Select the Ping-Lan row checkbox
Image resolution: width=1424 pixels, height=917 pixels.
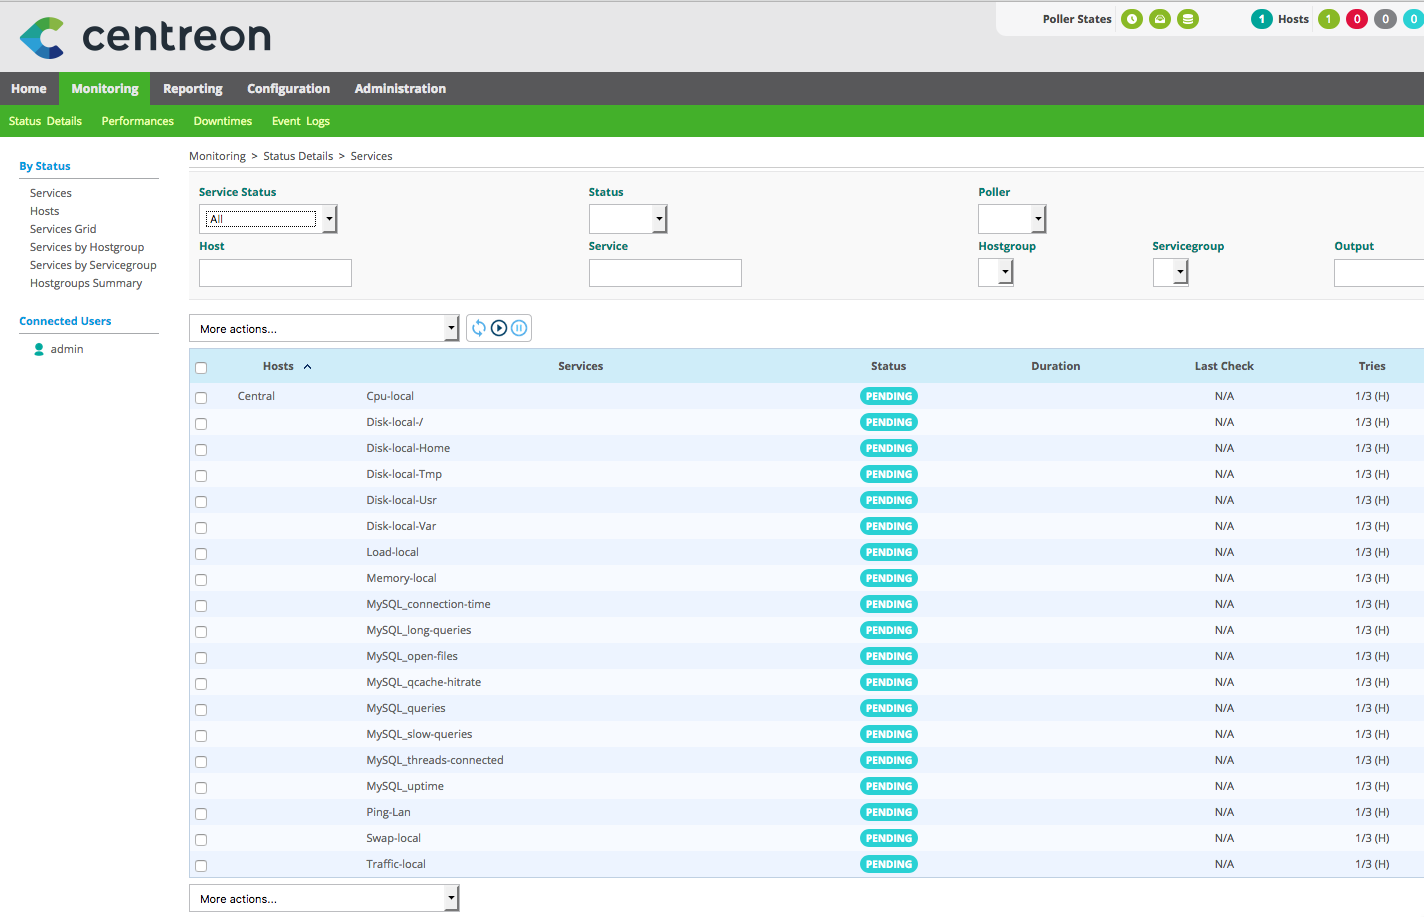[201, 814]
